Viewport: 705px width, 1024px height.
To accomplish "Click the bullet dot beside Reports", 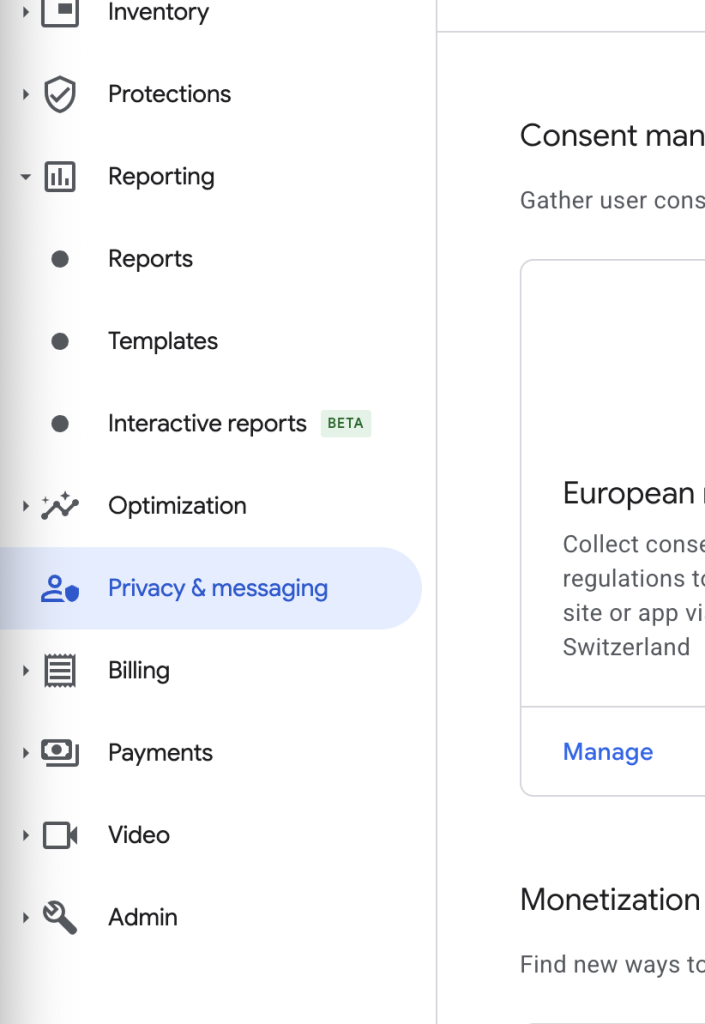I will pos(60,259).
